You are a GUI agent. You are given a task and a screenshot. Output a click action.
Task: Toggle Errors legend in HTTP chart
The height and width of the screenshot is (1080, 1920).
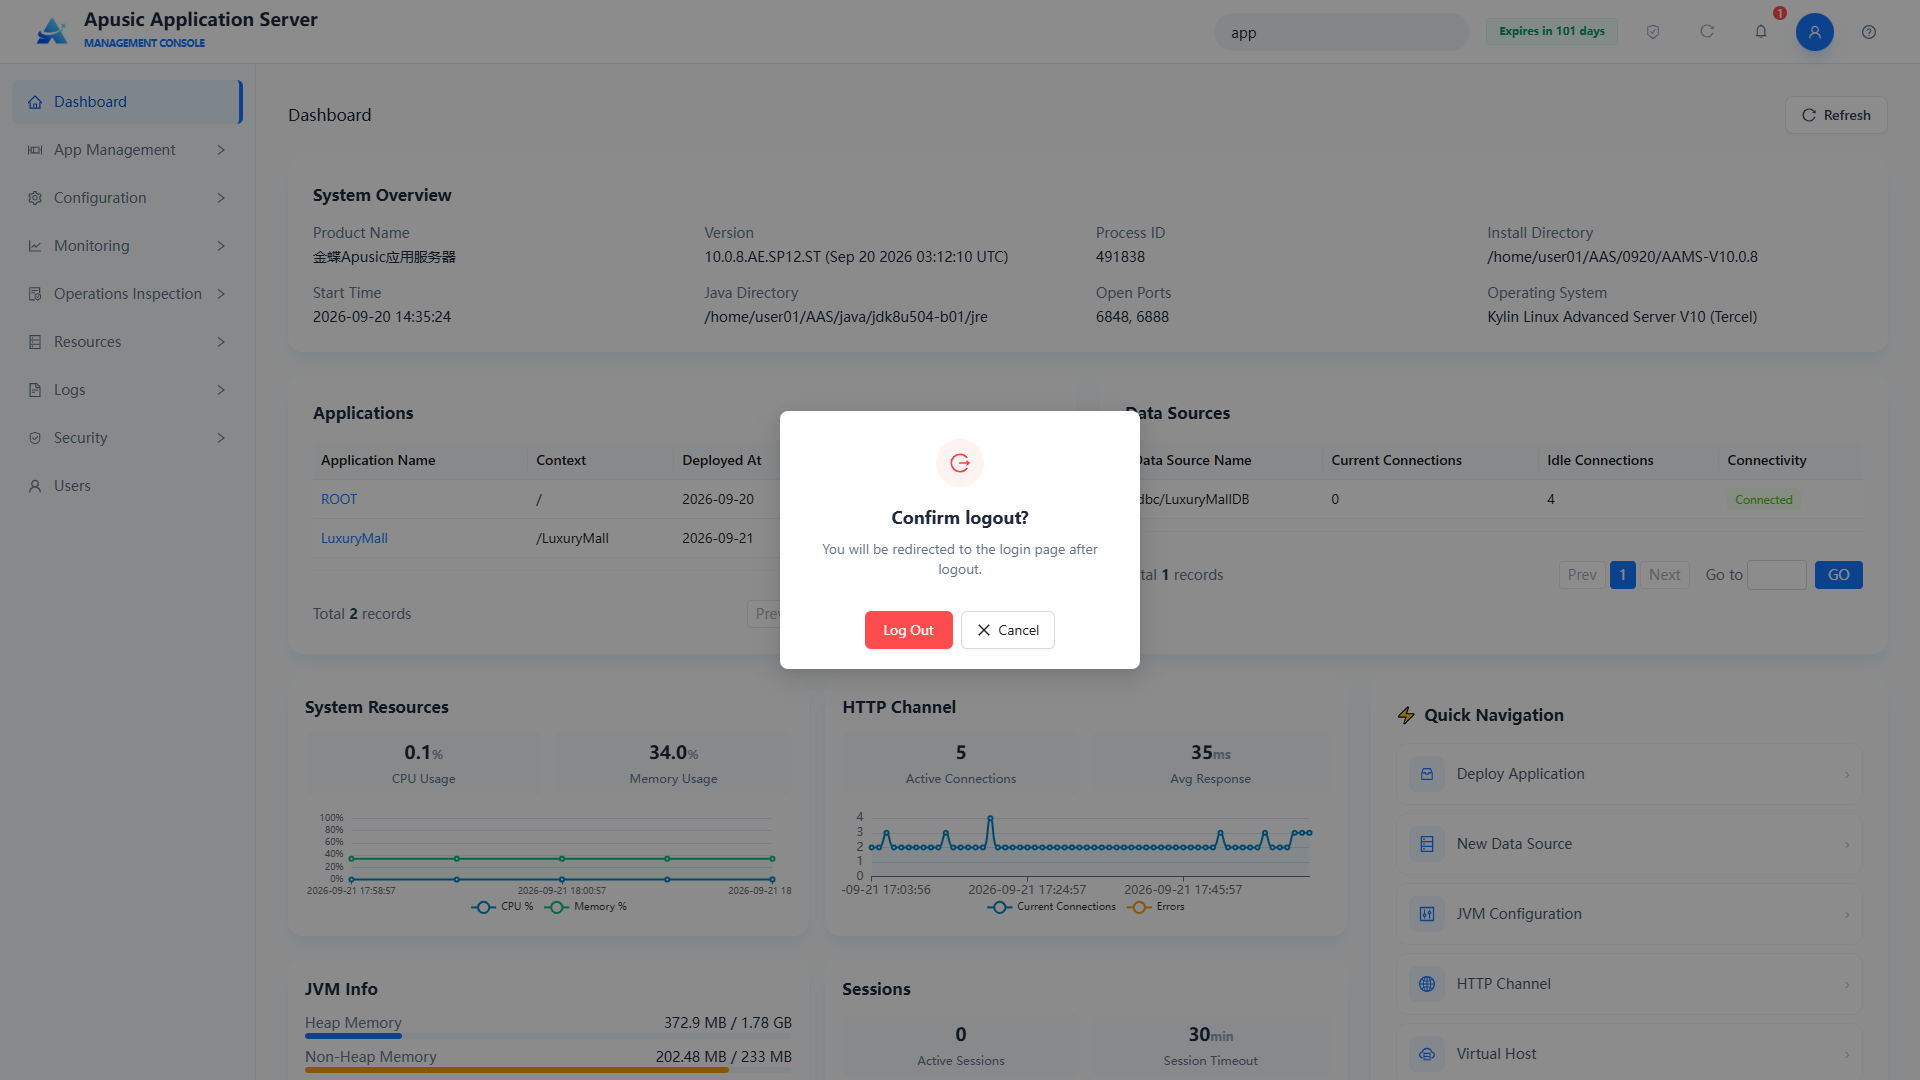tap(1155, 907)
